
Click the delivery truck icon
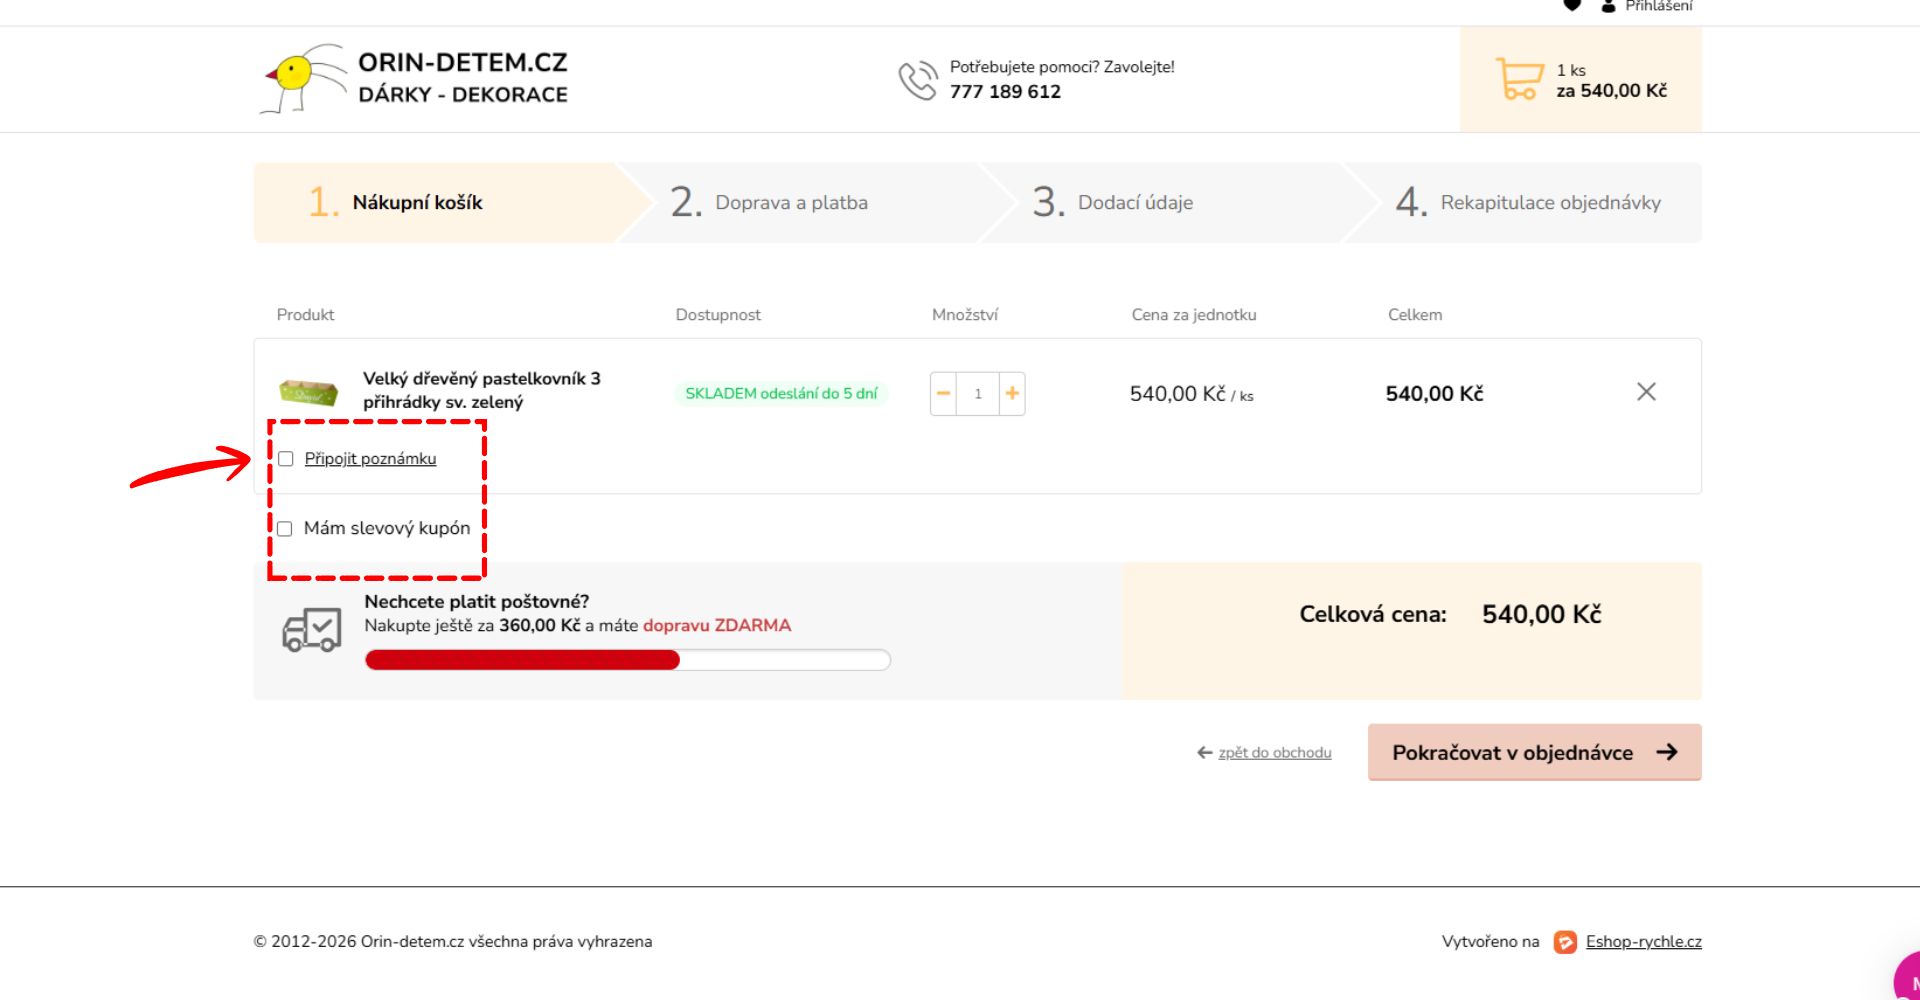point(312,630)
